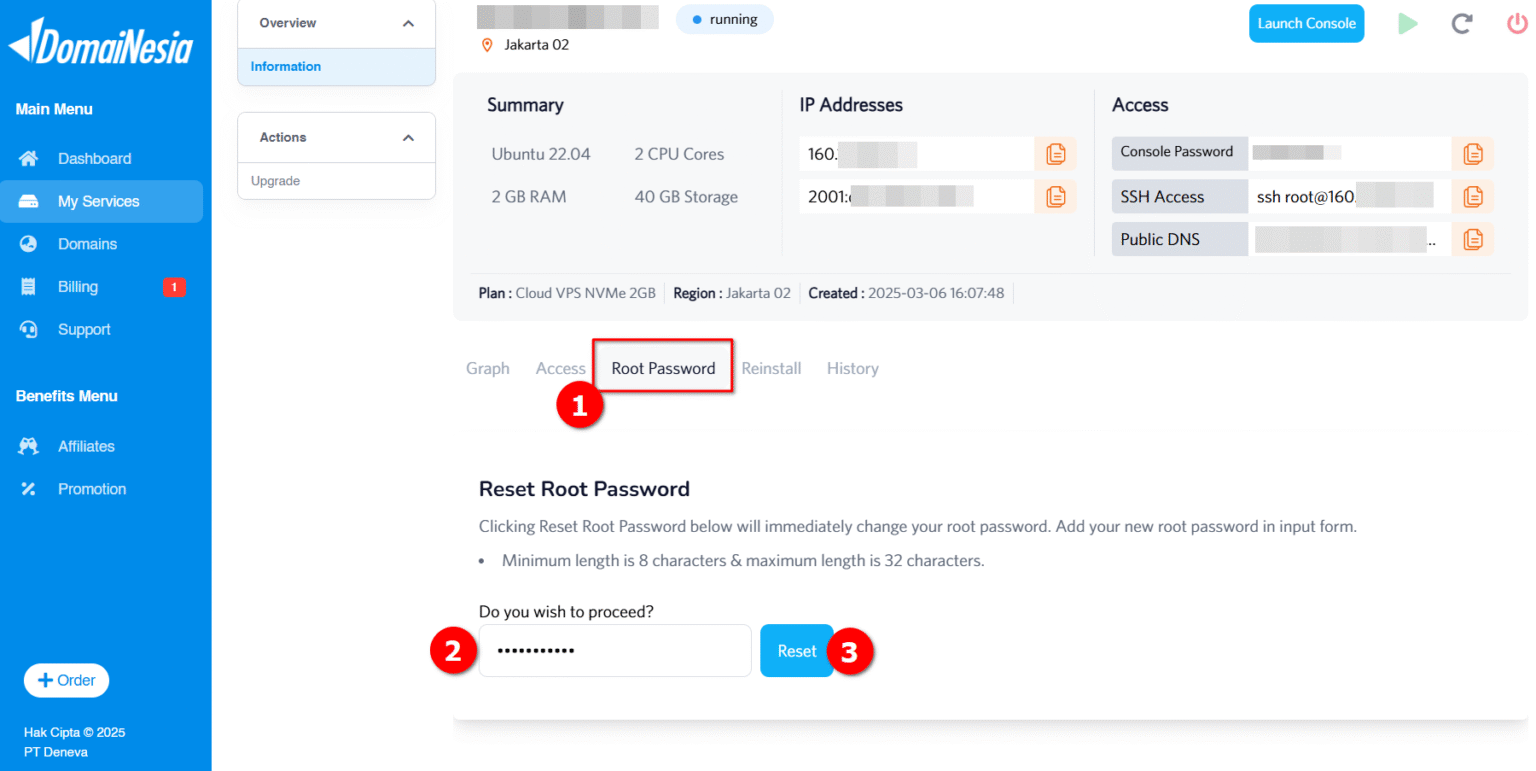This screenshot has width=1536, height=771.
Task: Copy the SSH Access command
Action: coord(1472,196)
